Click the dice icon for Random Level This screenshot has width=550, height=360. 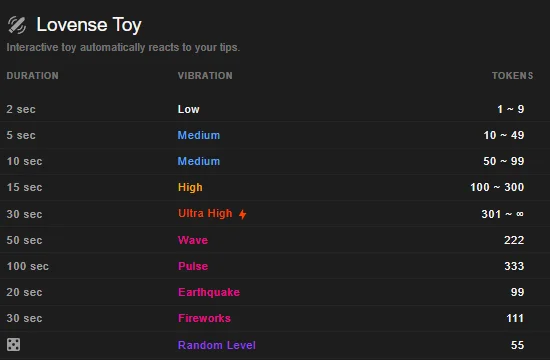point(13,345)
